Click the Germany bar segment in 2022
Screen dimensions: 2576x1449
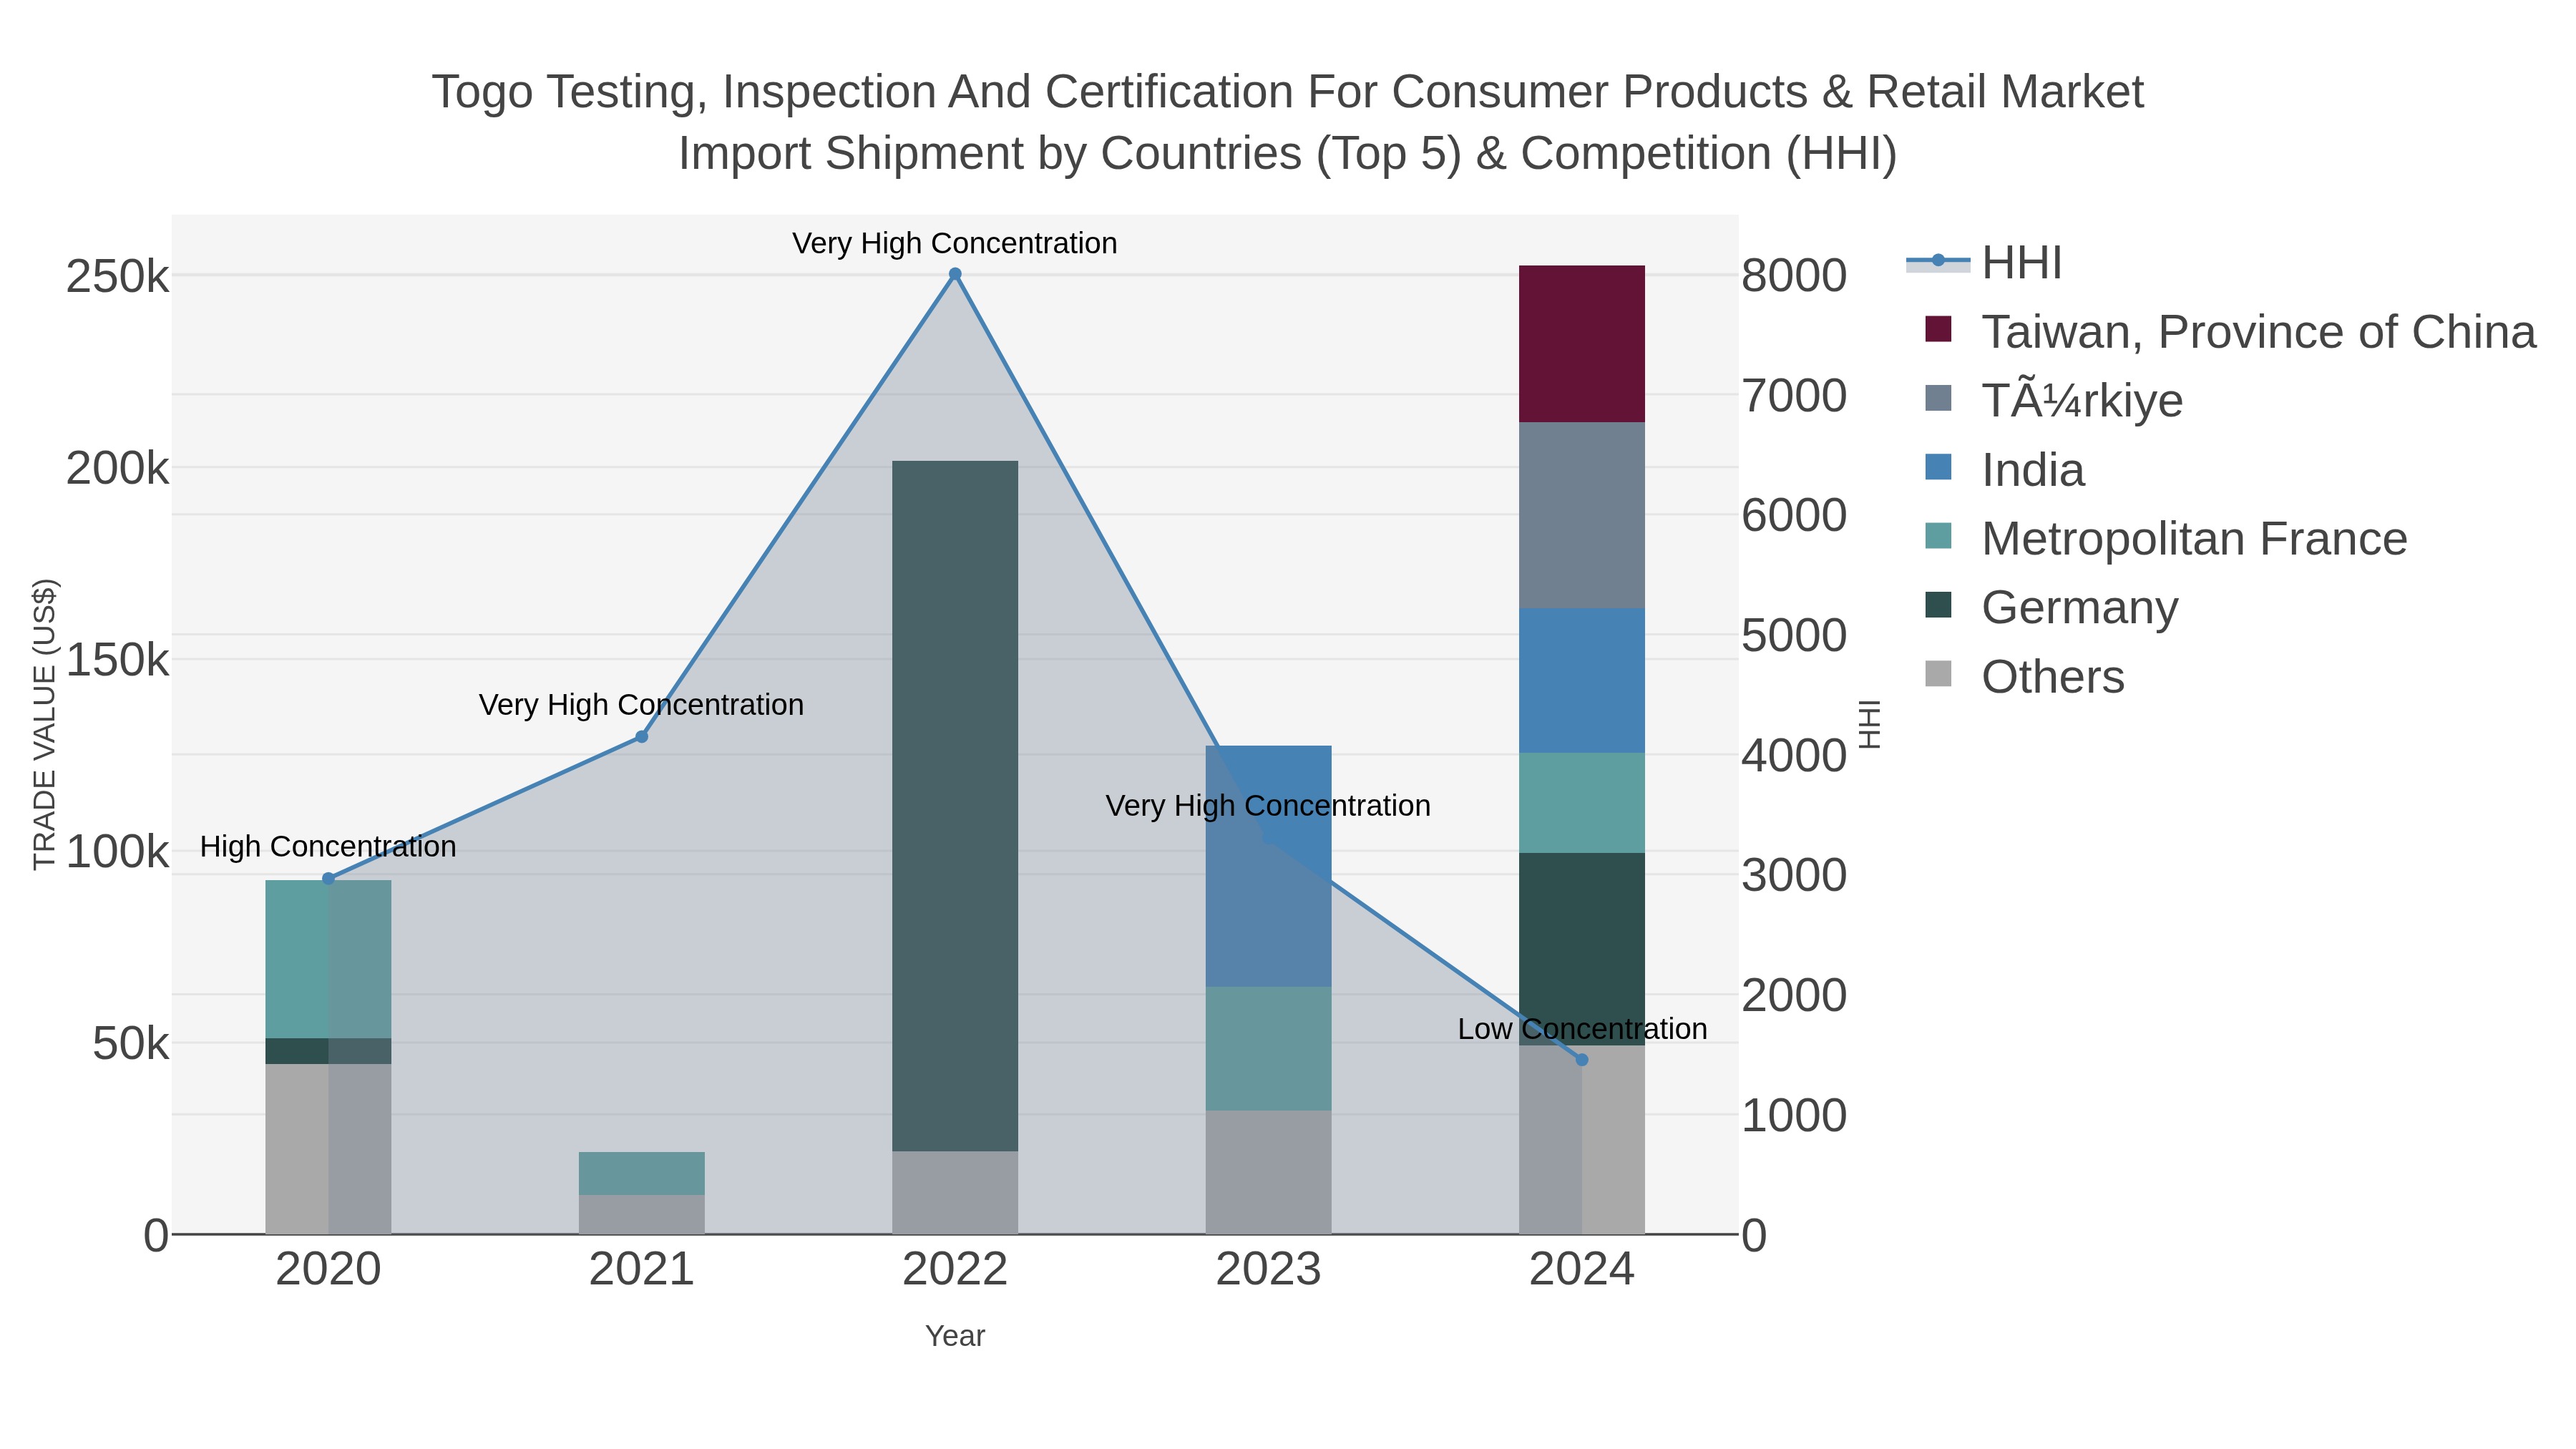point(955,806)
